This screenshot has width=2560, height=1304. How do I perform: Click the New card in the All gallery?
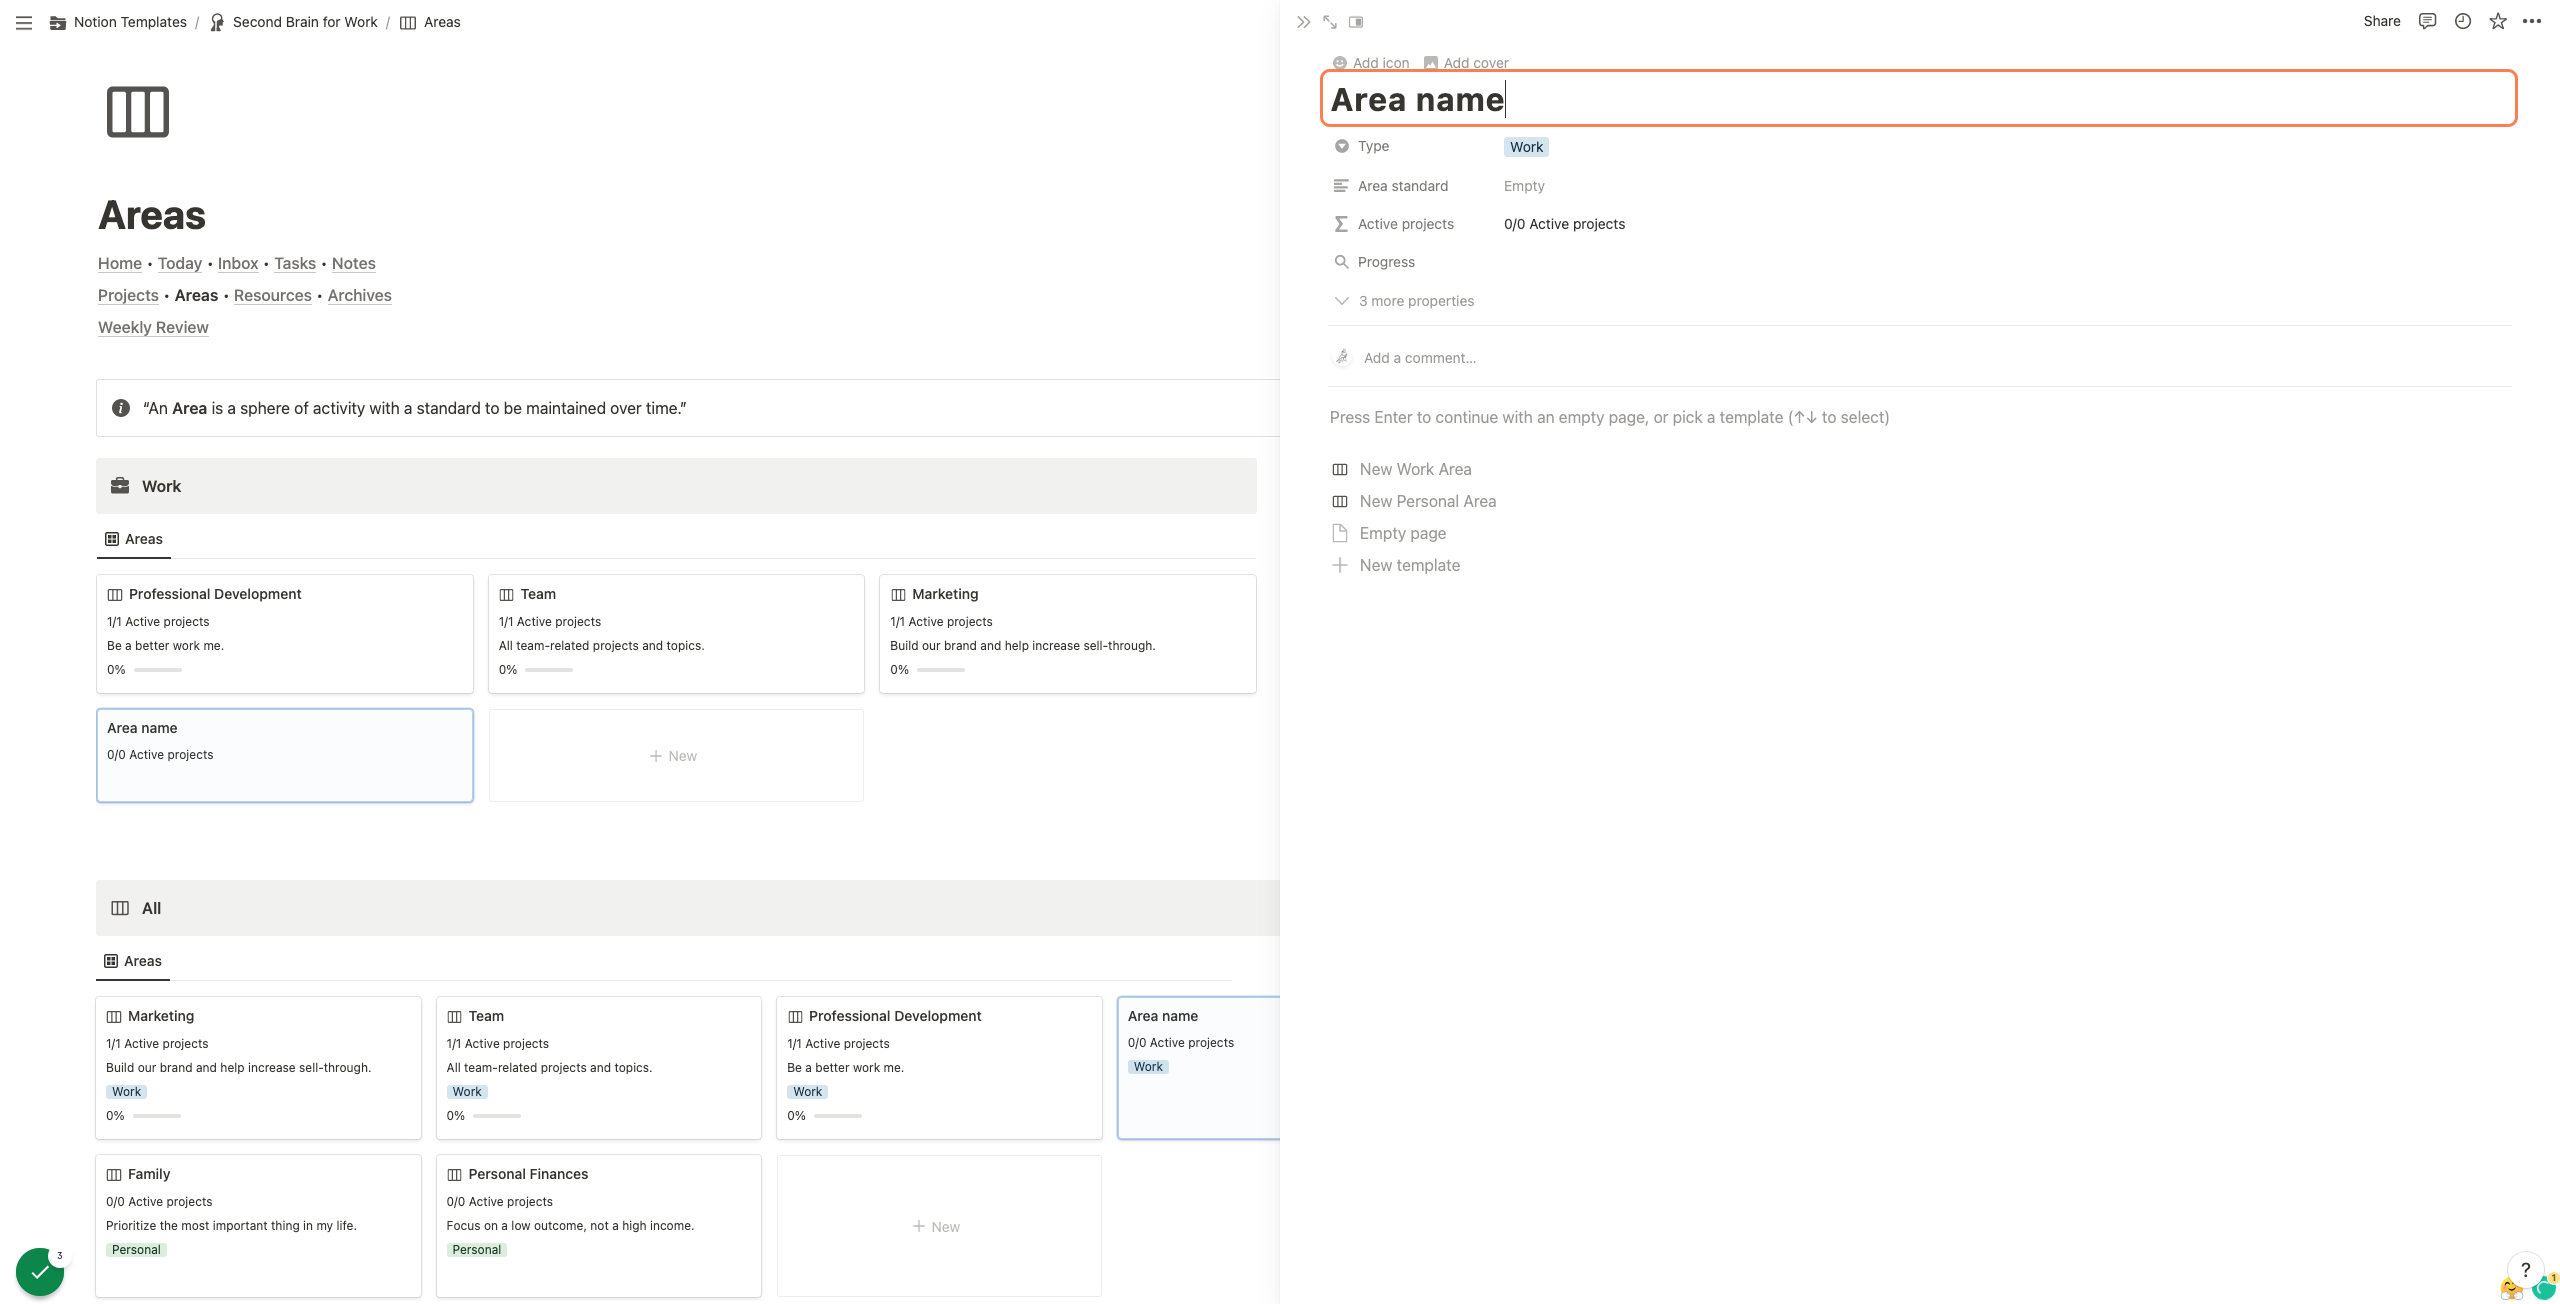click(x=939, y=1226)
